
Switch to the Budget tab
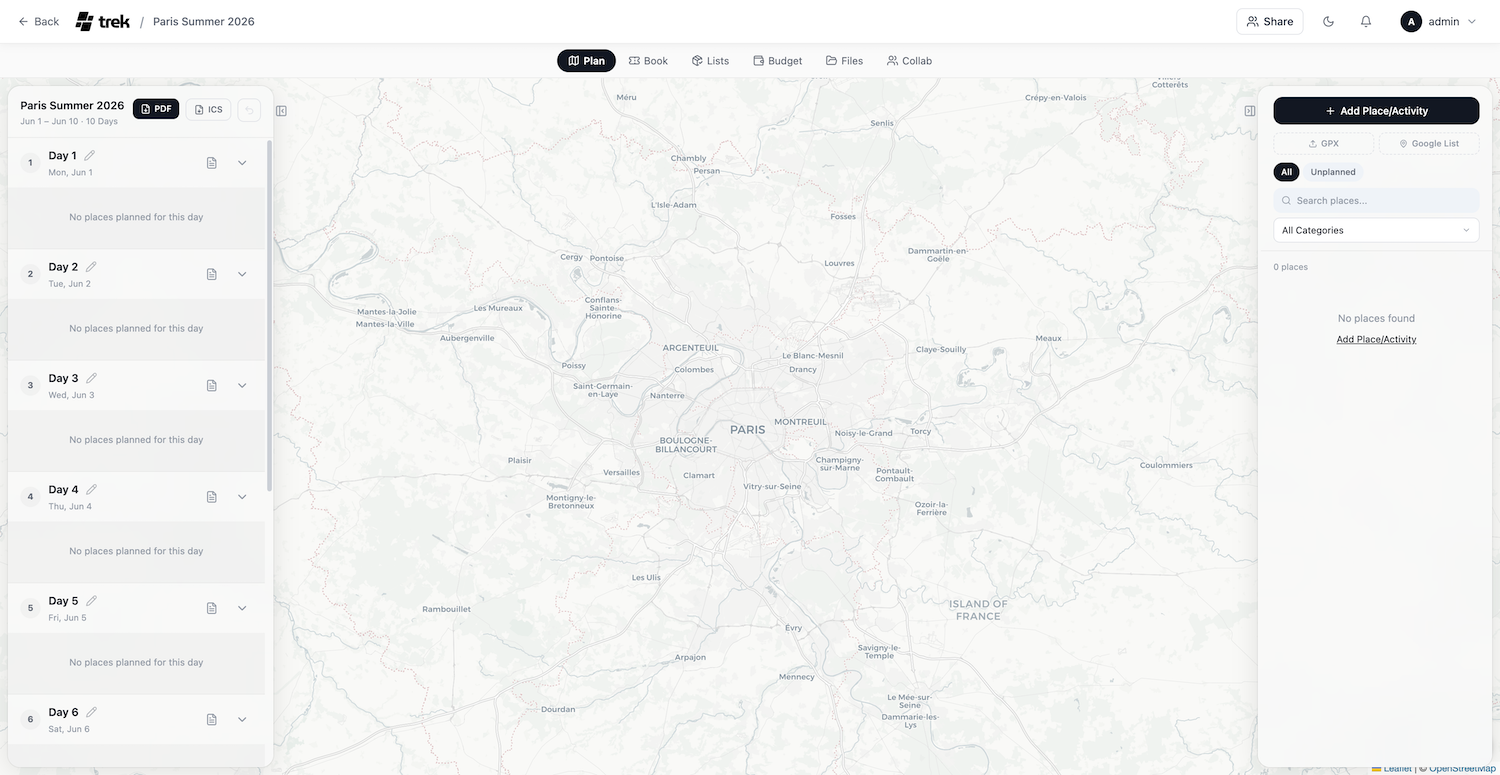(777, 60)
